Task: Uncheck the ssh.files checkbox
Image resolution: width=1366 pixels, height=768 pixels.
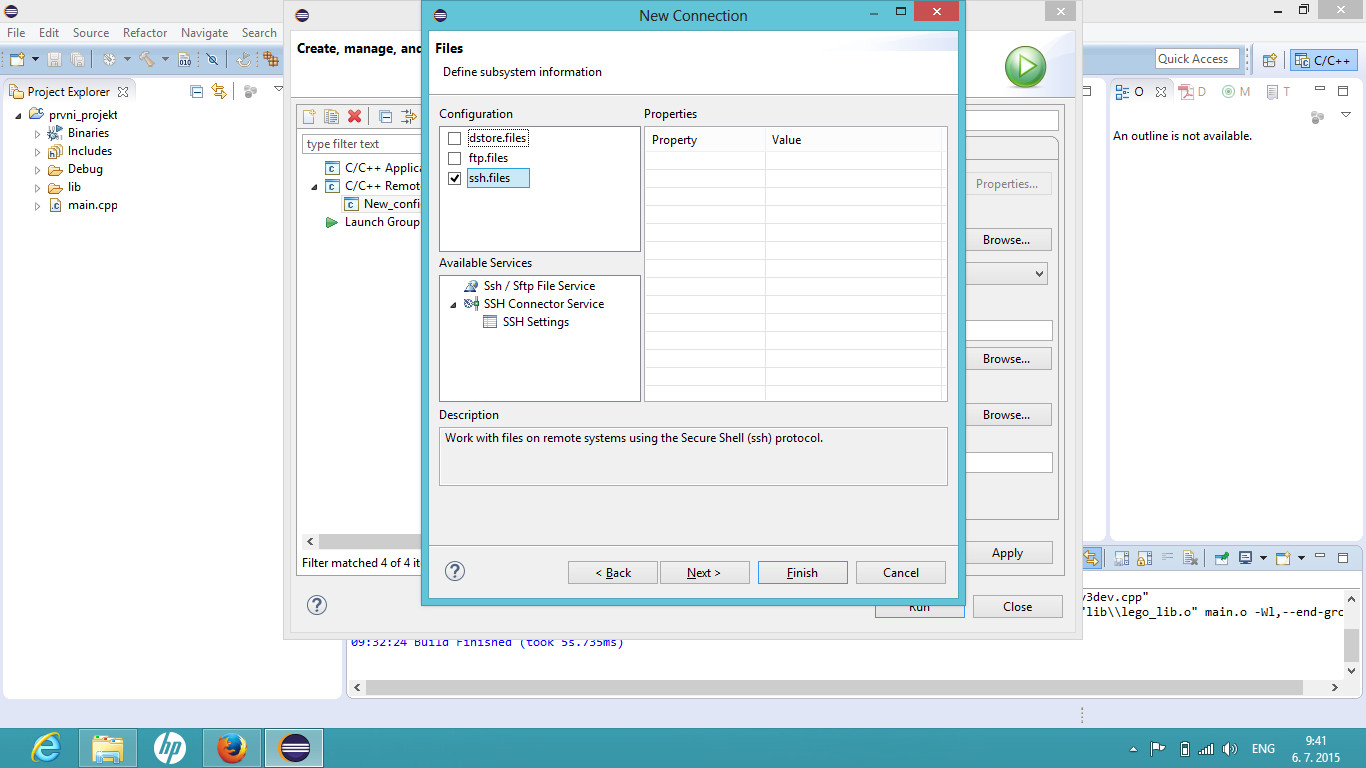Action: [x=455, y=178]
